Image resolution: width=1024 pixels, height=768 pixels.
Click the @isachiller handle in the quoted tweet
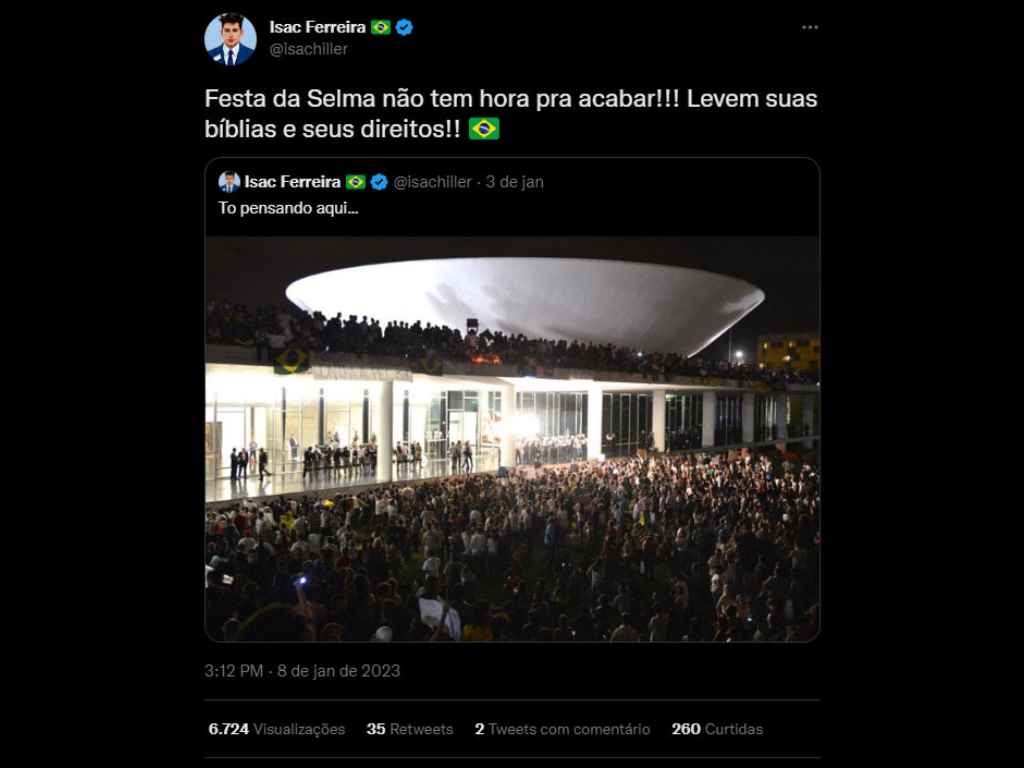click(x=432, y=182)
